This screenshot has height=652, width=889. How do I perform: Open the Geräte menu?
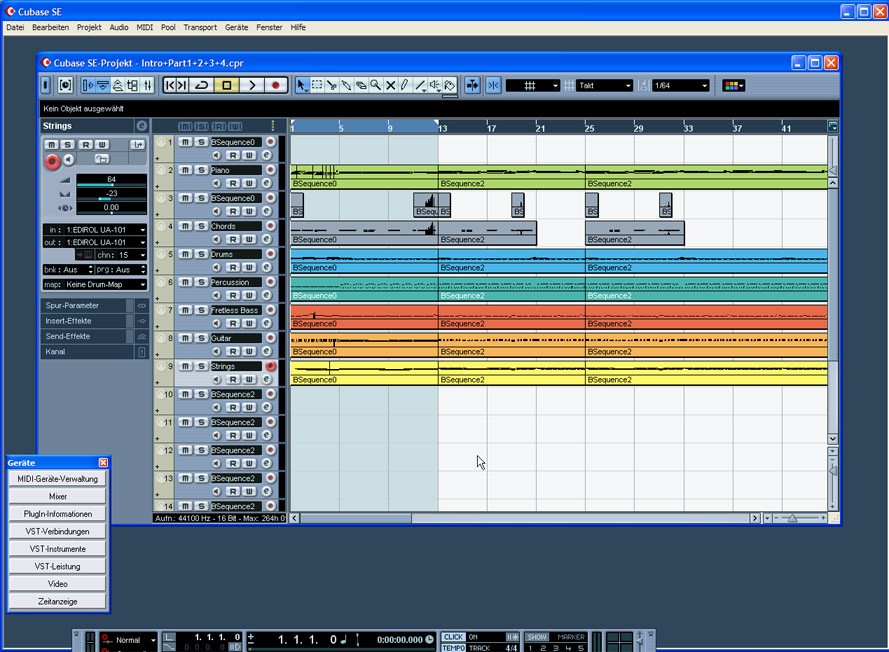coord(236,27)
